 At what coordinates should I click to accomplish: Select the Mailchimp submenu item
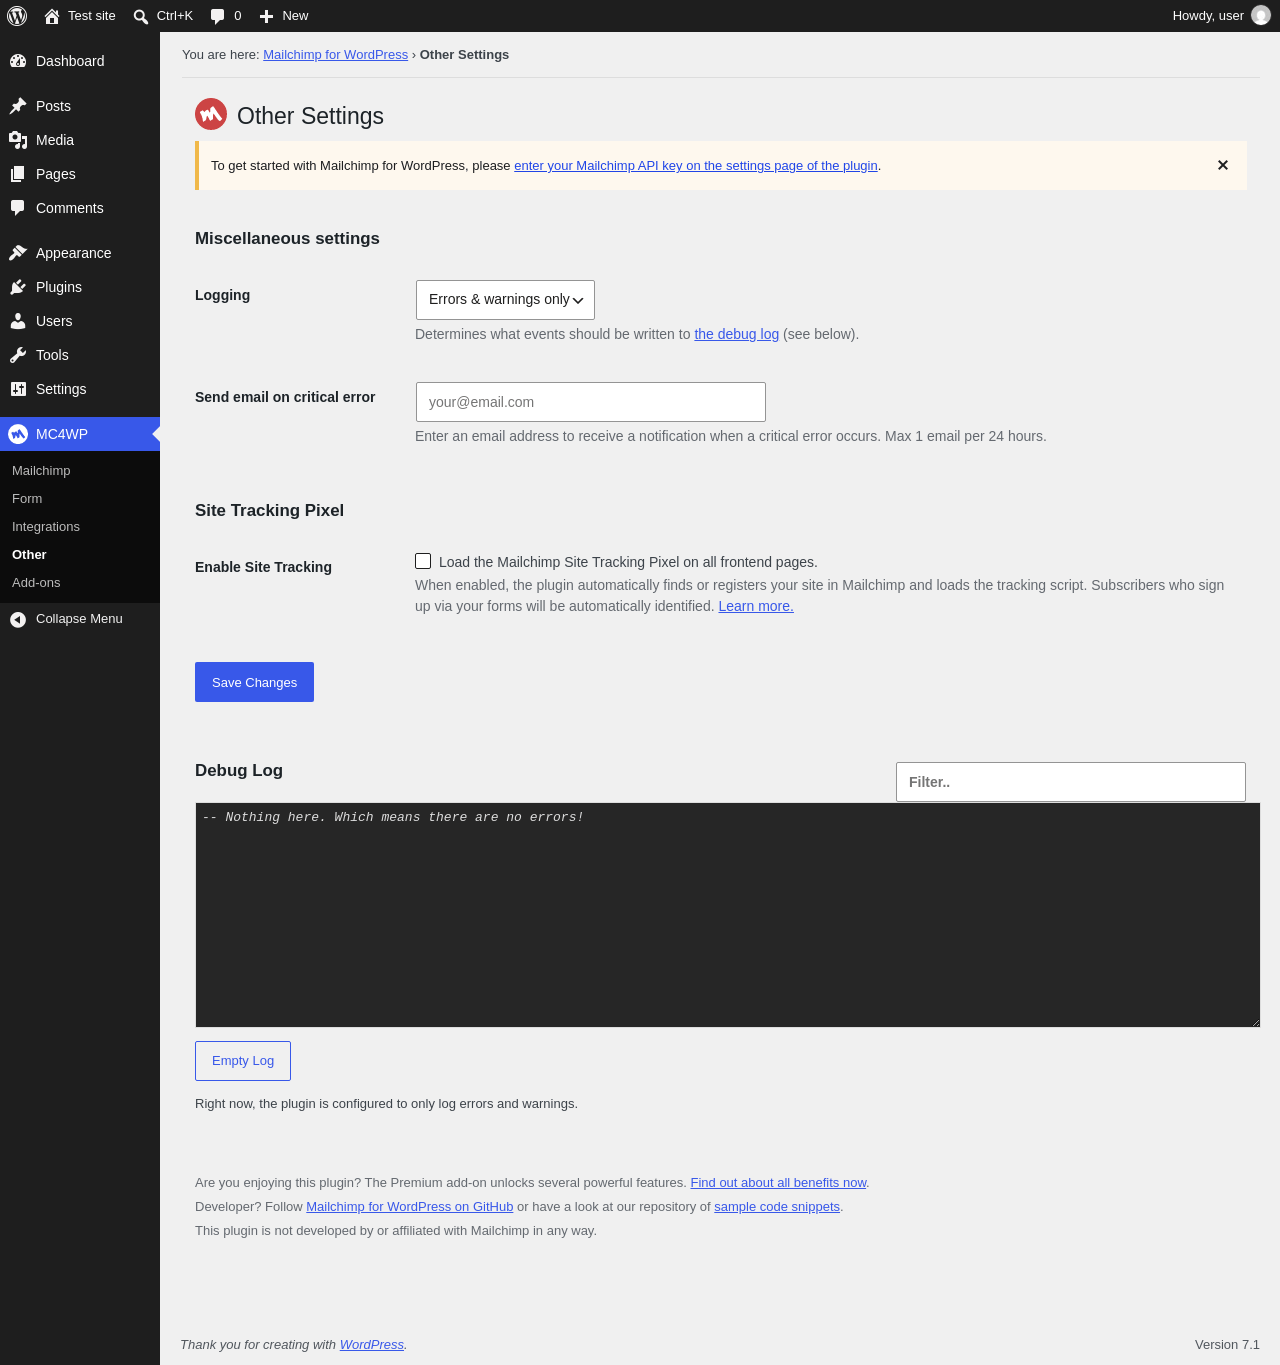point(41,471)
